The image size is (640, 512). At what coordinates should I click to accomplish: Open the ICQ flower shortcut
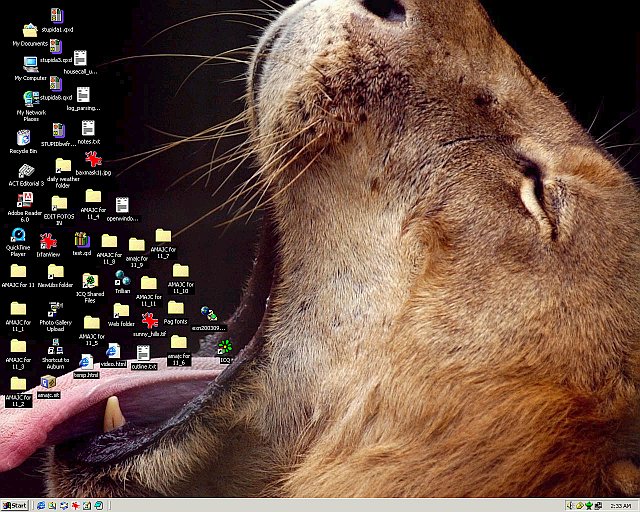pos(225,346)
